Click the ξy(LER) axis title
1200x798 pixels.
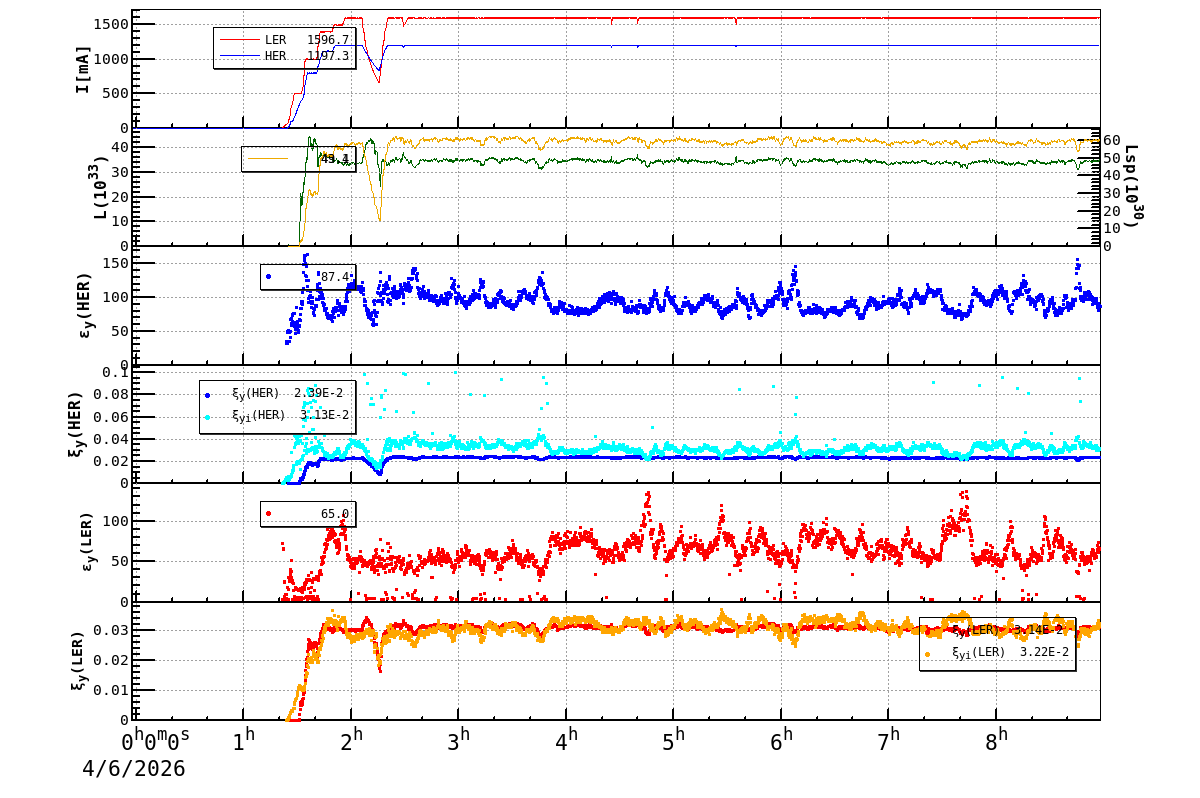(x=78, y=661)
